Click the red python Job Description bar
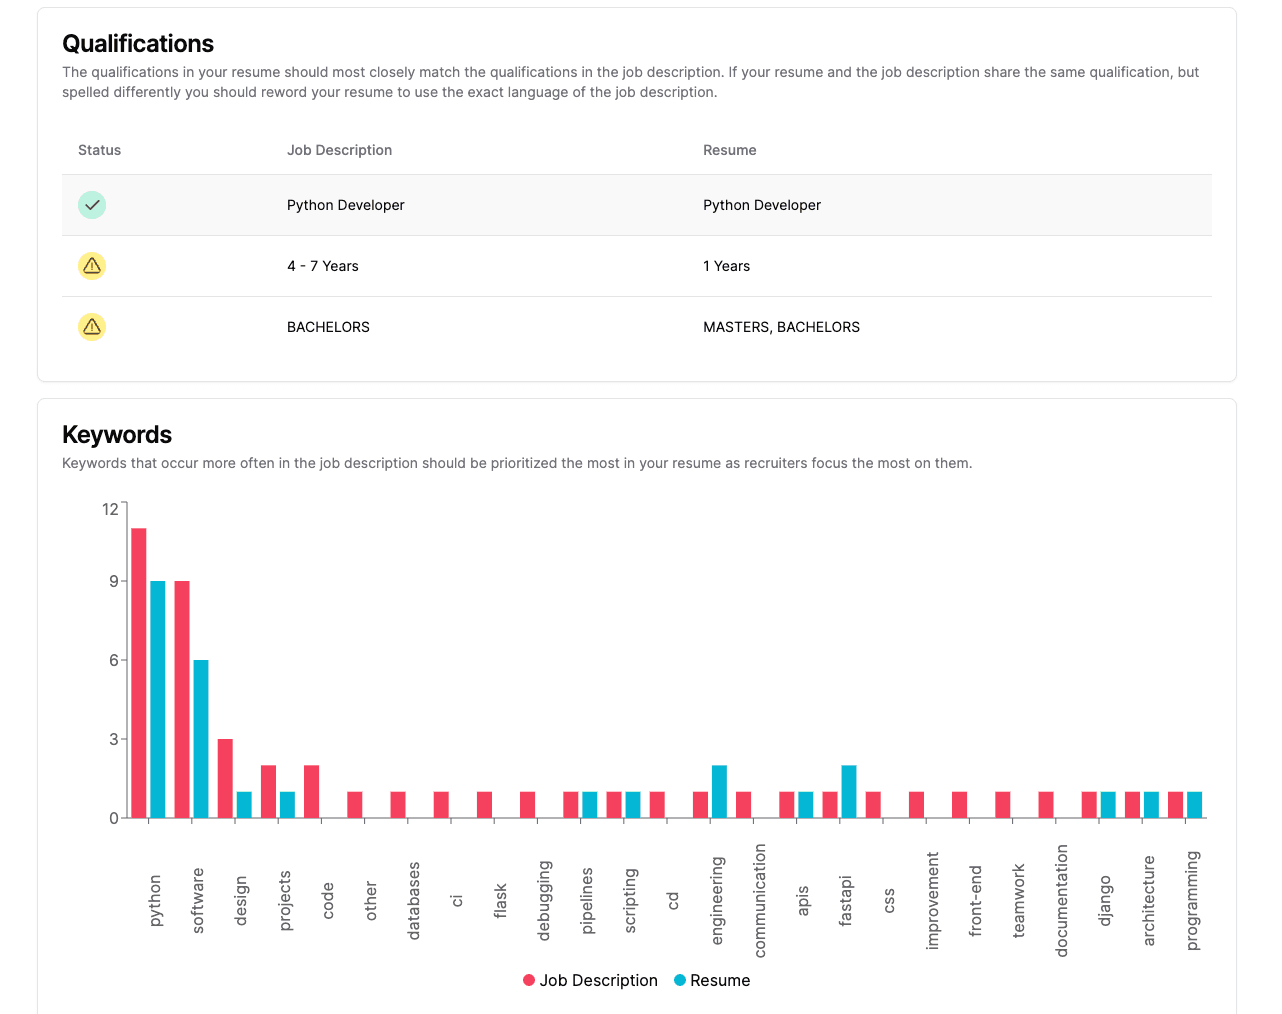The image size is (1282, 1014). click(139, 673)
